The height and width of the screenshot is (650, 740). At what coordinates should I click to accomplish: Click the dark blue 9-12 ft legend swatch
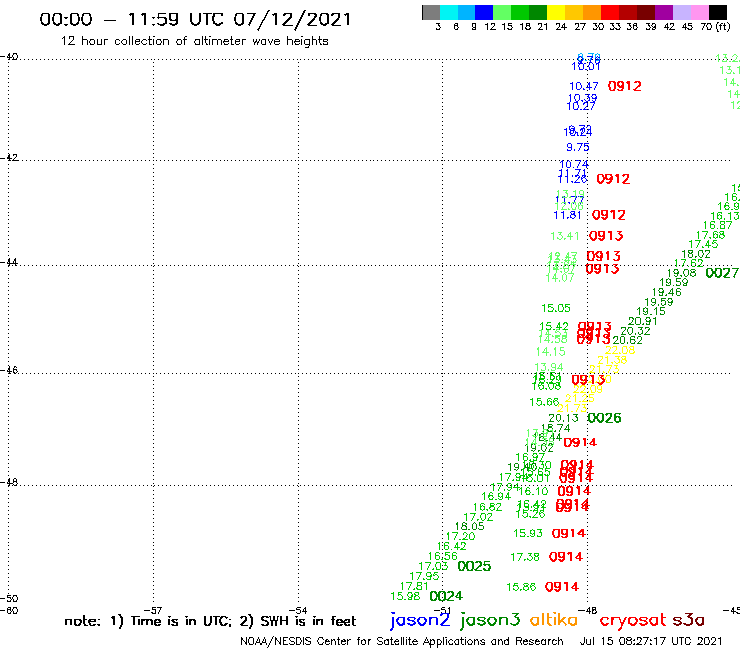[x=484, y=12]
